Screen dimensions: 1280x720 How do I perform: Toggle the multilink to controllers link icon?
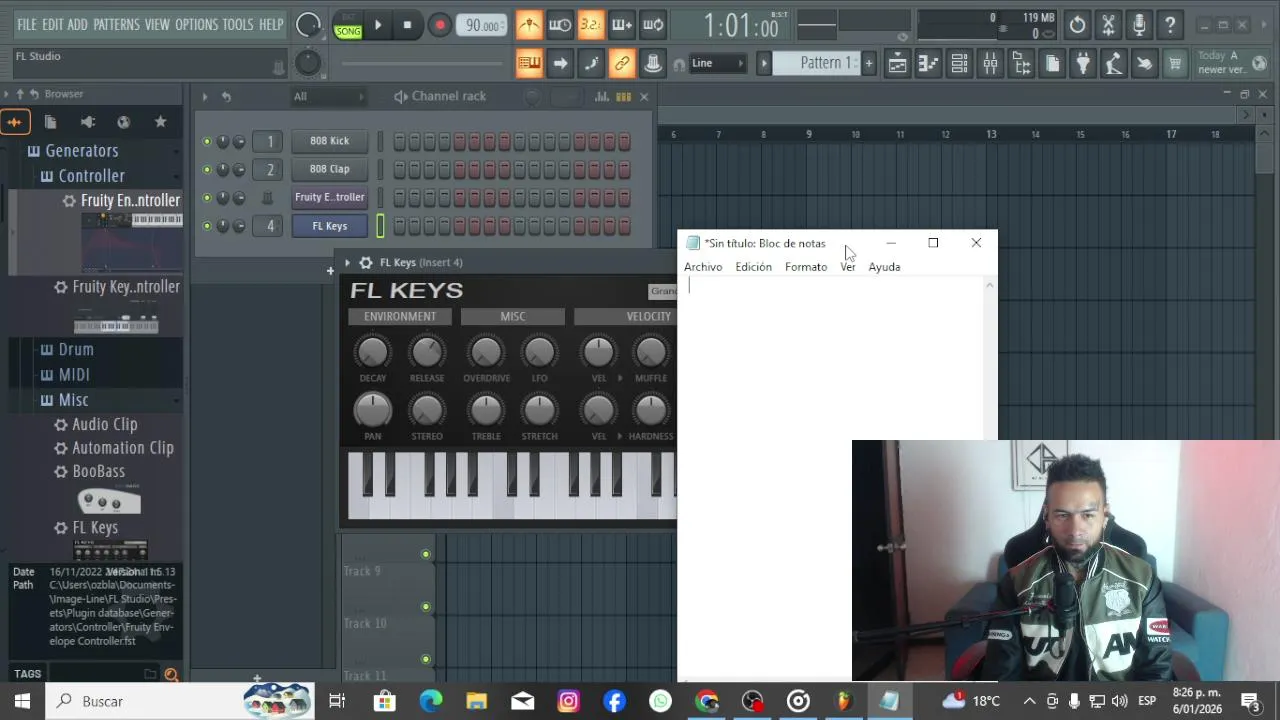622,64
